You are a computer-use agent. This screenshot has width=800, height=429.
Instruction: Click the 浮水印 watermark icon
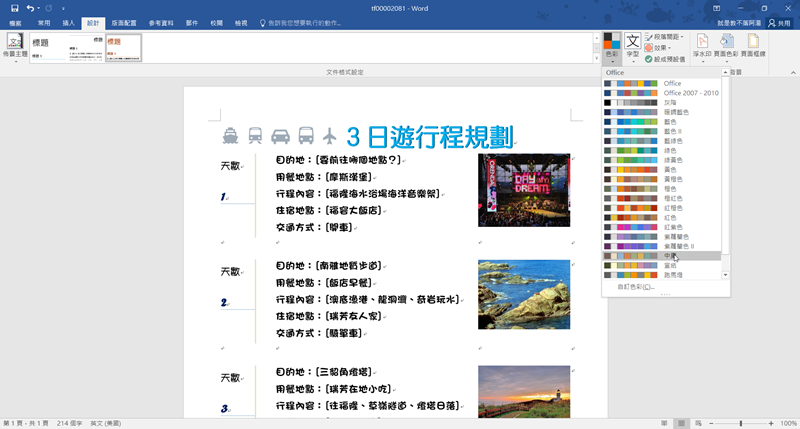click(701, 47)
